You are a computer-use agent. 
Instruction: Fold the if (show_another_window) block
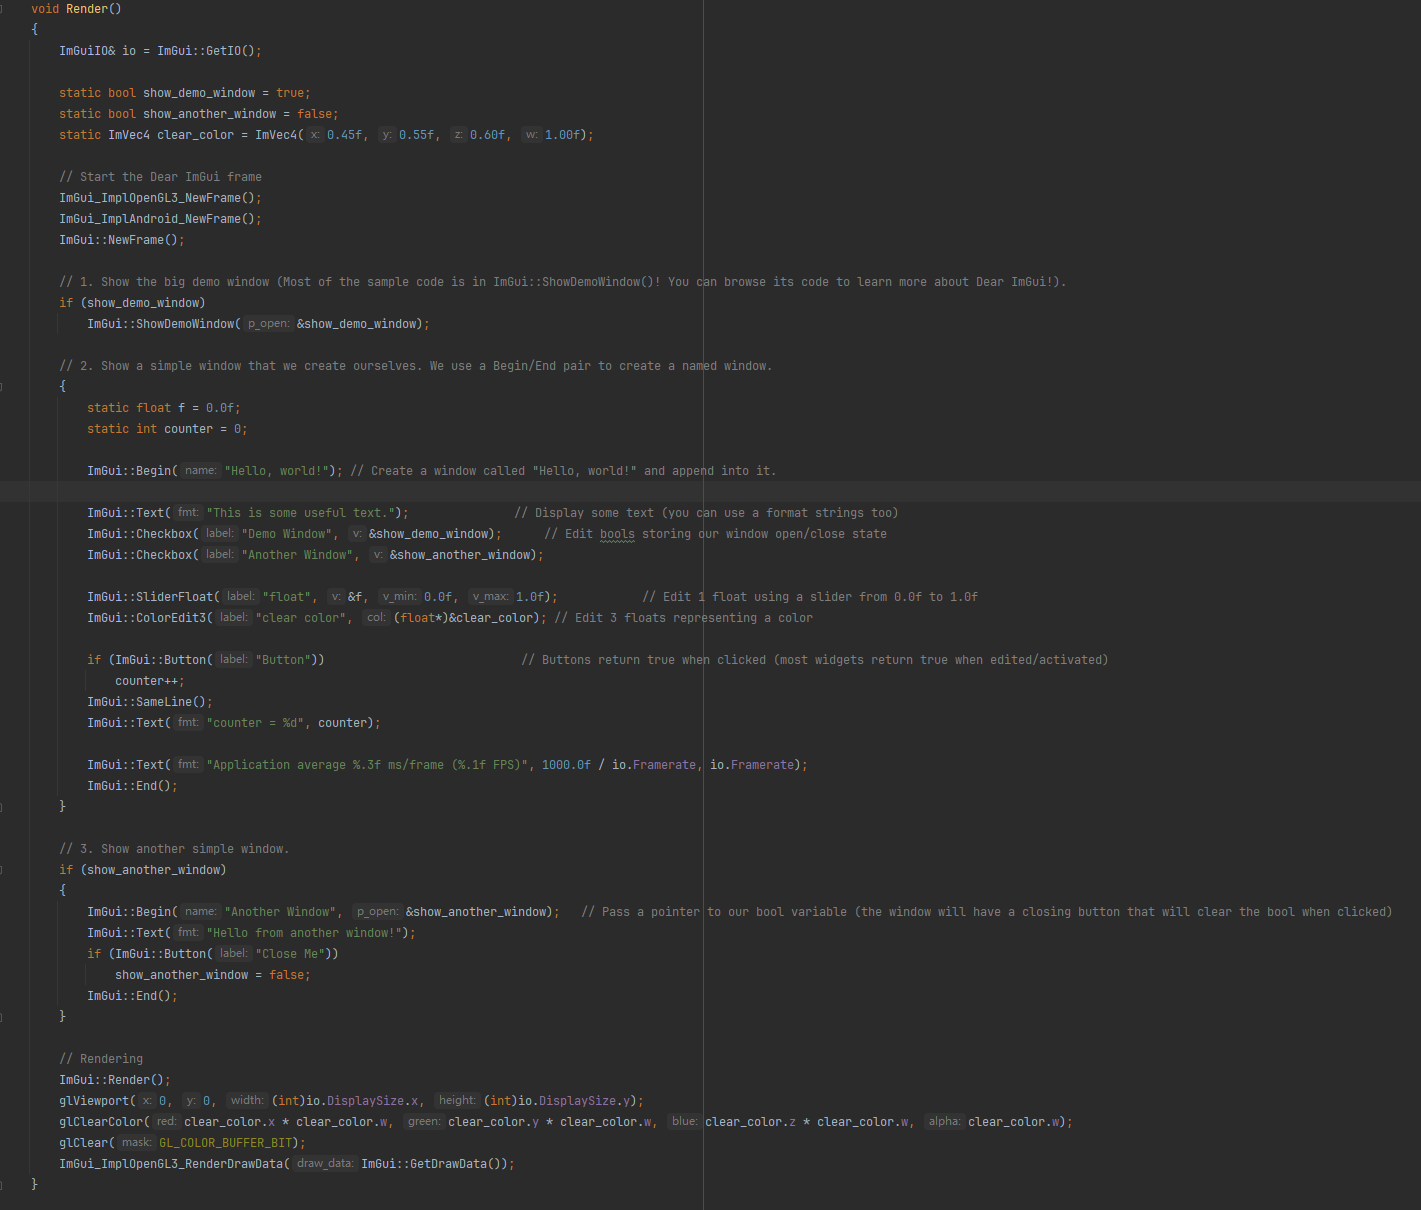(2, 870)
